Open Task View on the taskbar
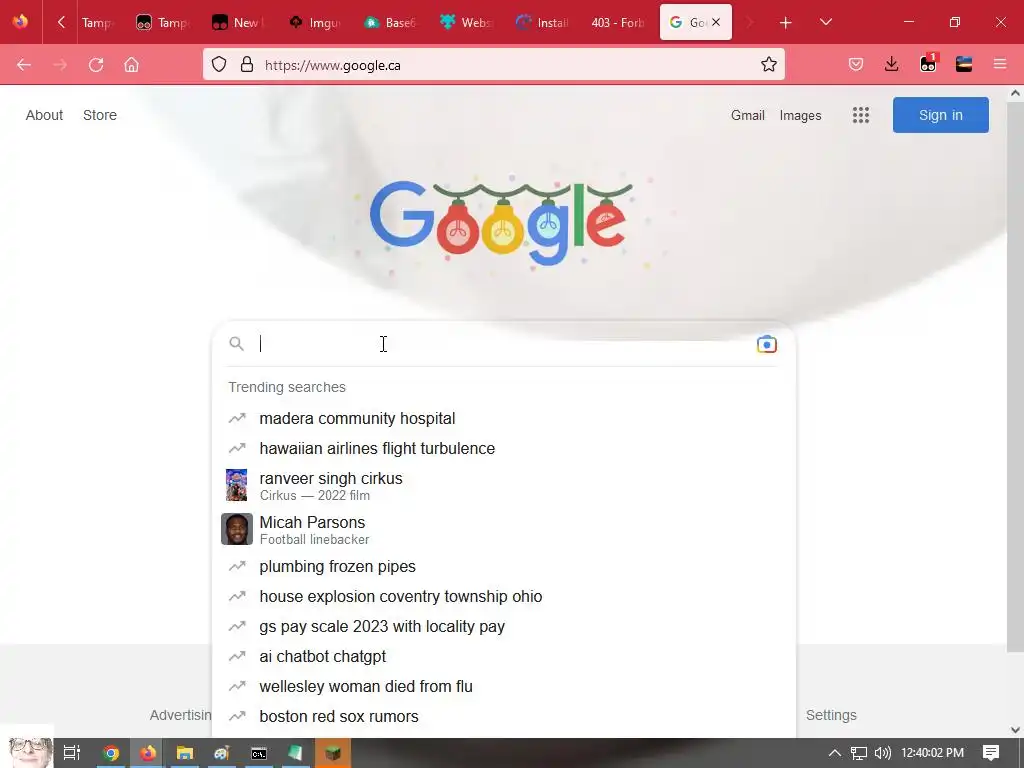 pos(72,753)
